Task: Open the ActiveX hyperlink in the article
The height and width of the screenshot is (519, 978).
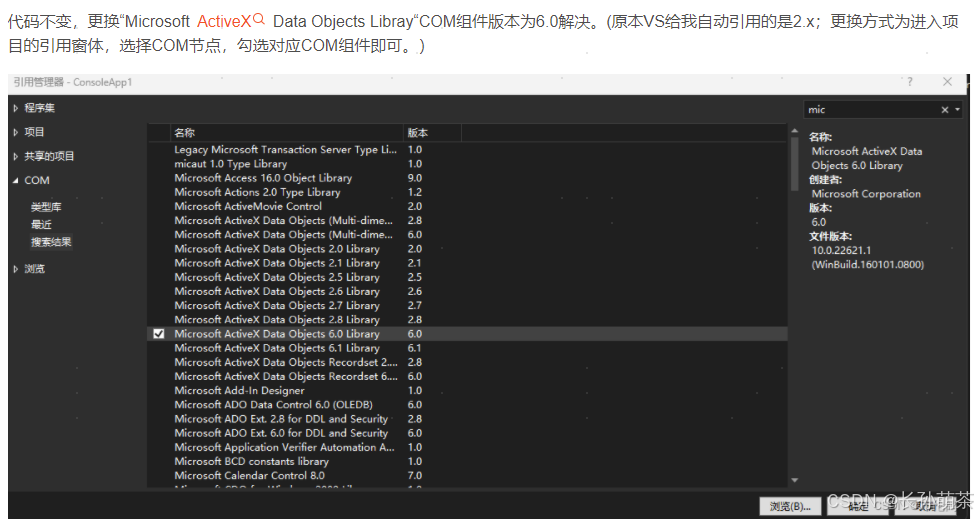Action: pyautogui.click(x=224, y=22)
